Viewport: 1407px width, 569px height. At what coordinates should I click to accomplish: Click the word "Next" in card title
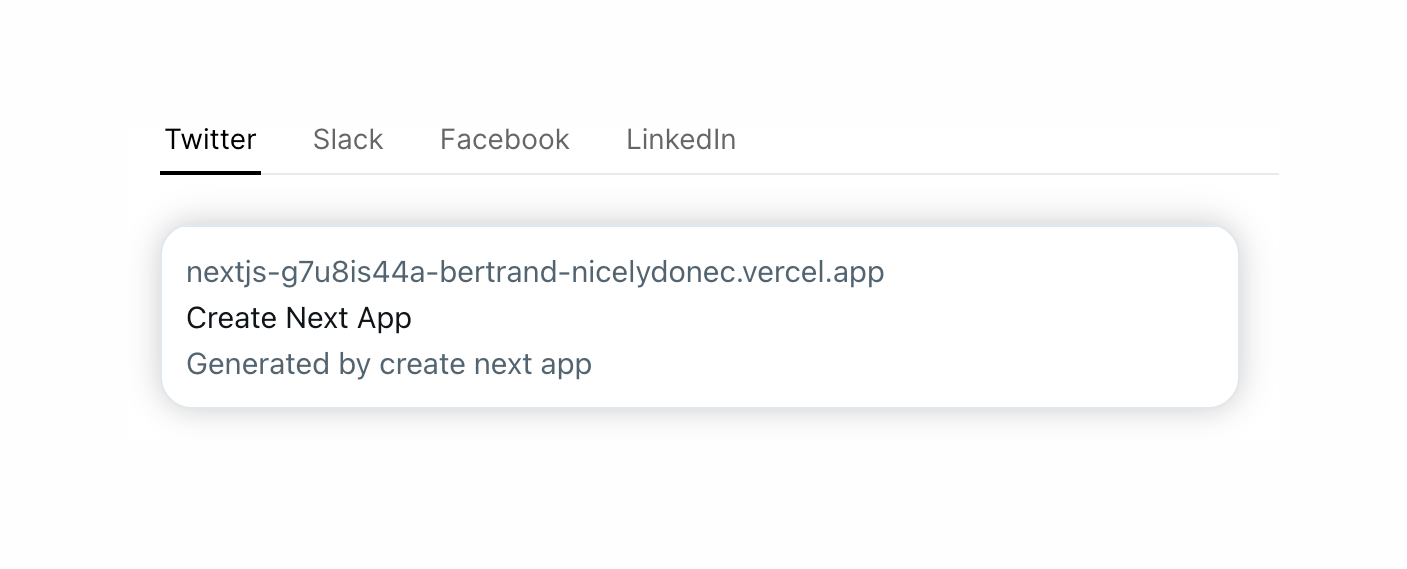(317, 318)
